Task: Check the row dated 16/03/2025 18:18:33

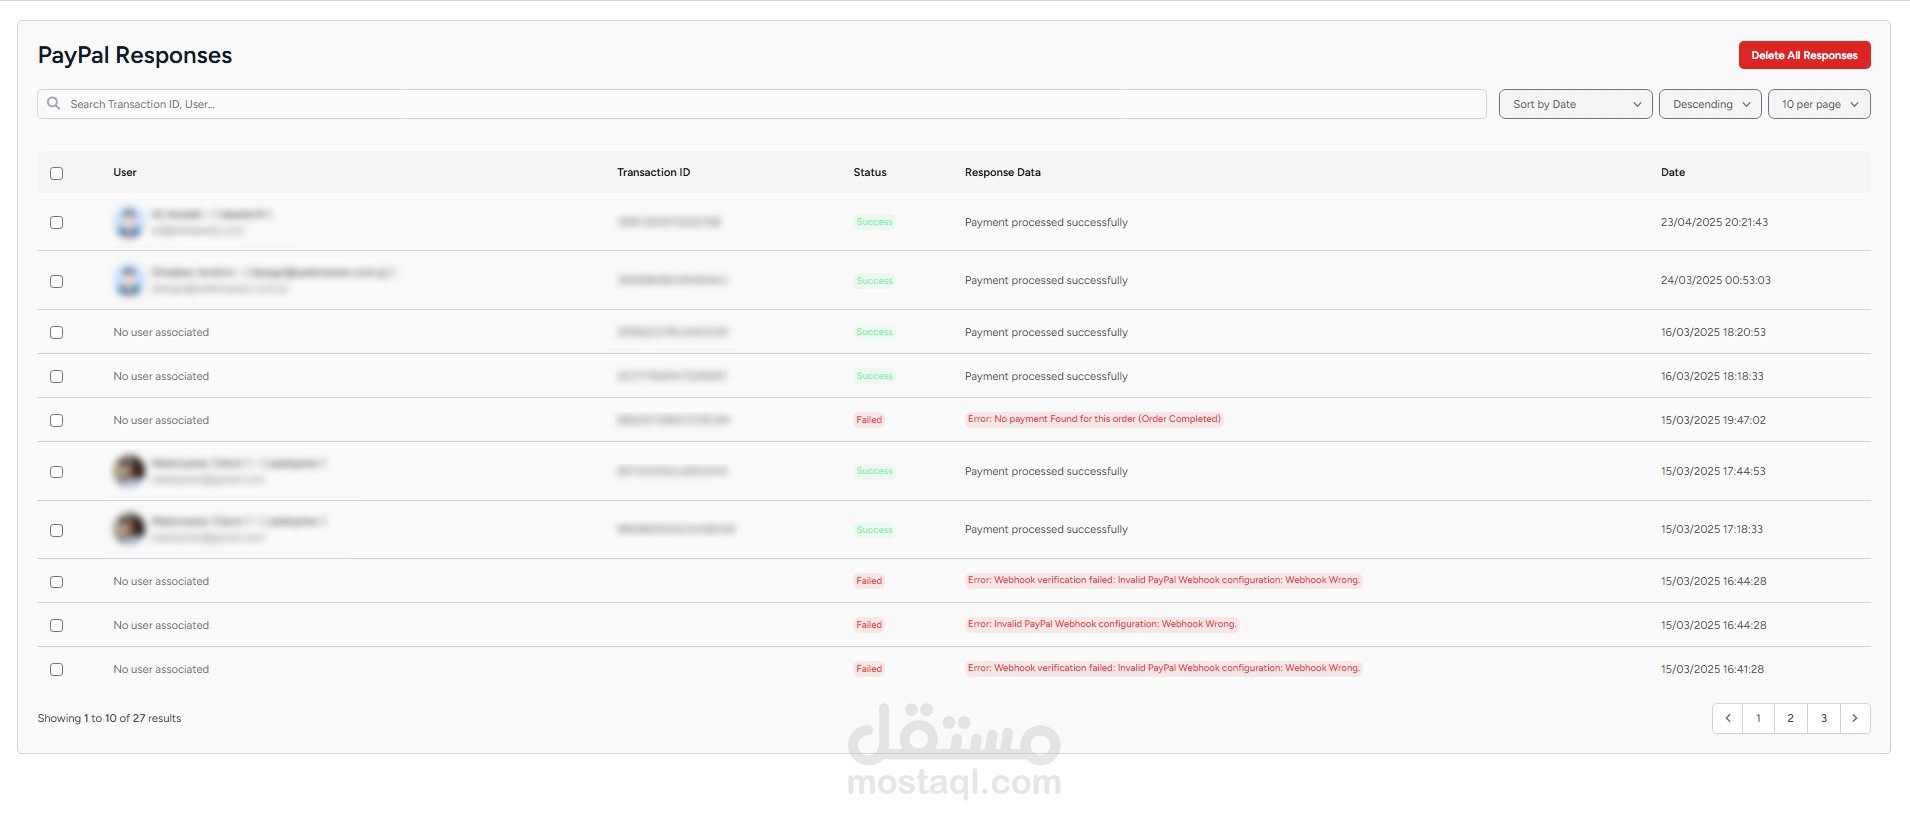Action: 56,376
